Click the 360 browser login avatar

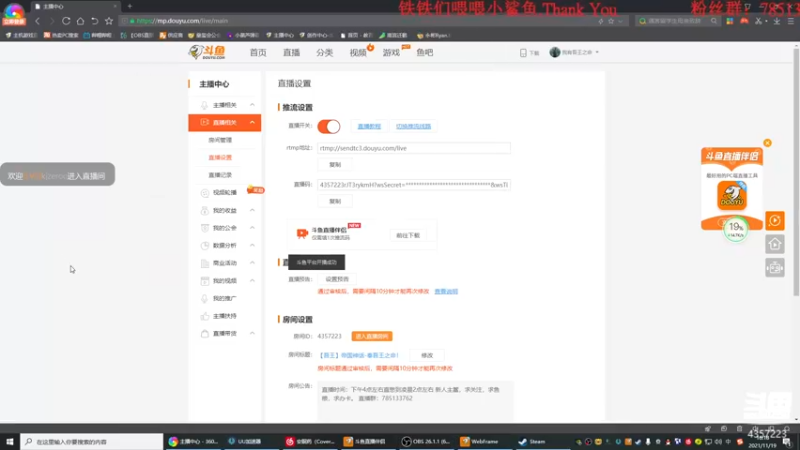click(14, 13)
